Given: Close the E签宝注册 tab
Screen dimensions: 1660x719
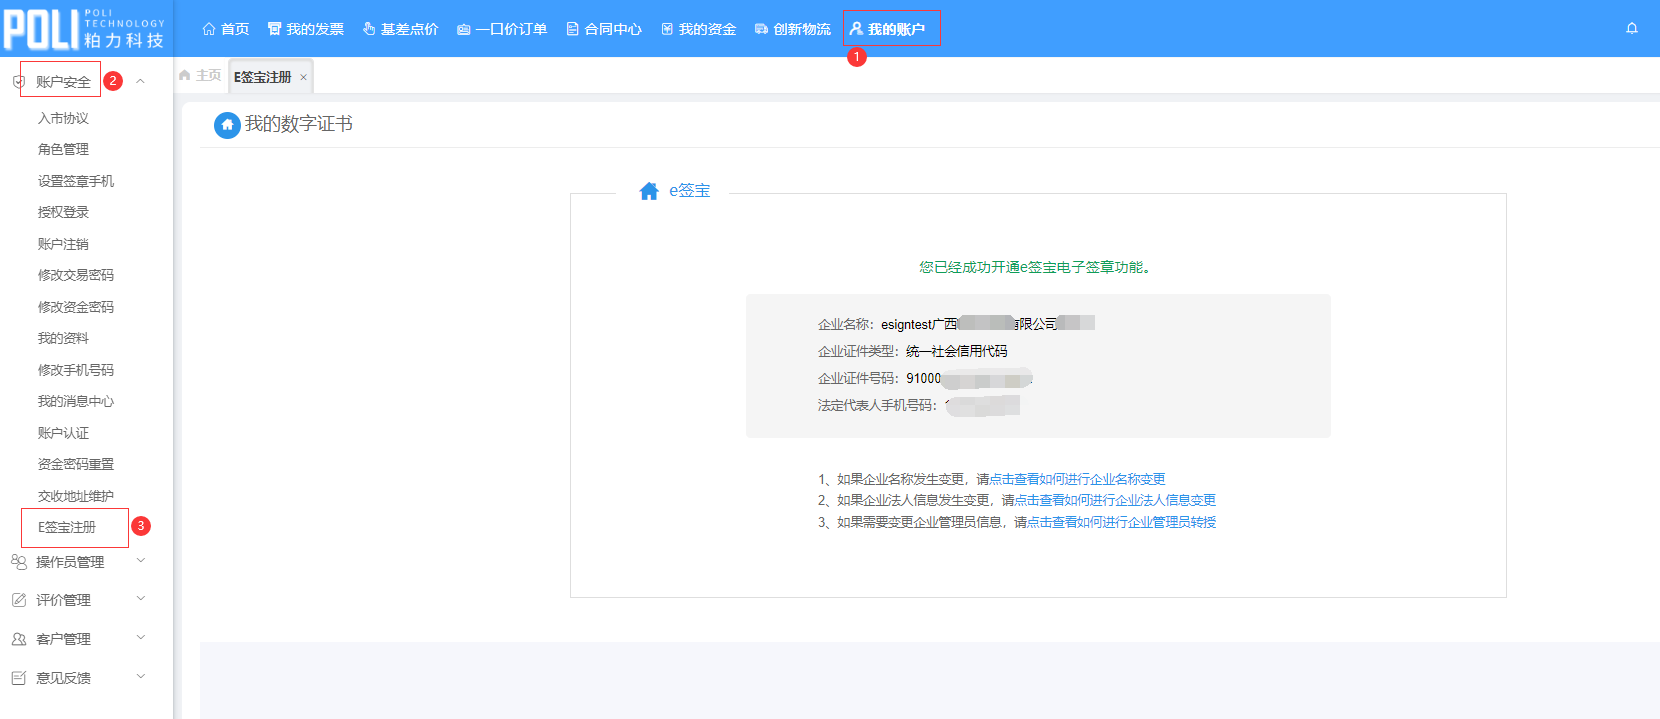Looking at the screenshot, I should 303,77.
